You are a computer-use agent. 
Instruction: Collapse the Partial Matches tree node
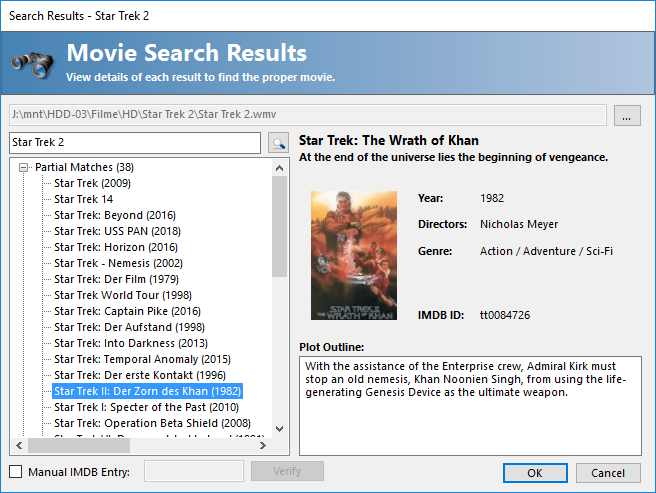point(24,167)
